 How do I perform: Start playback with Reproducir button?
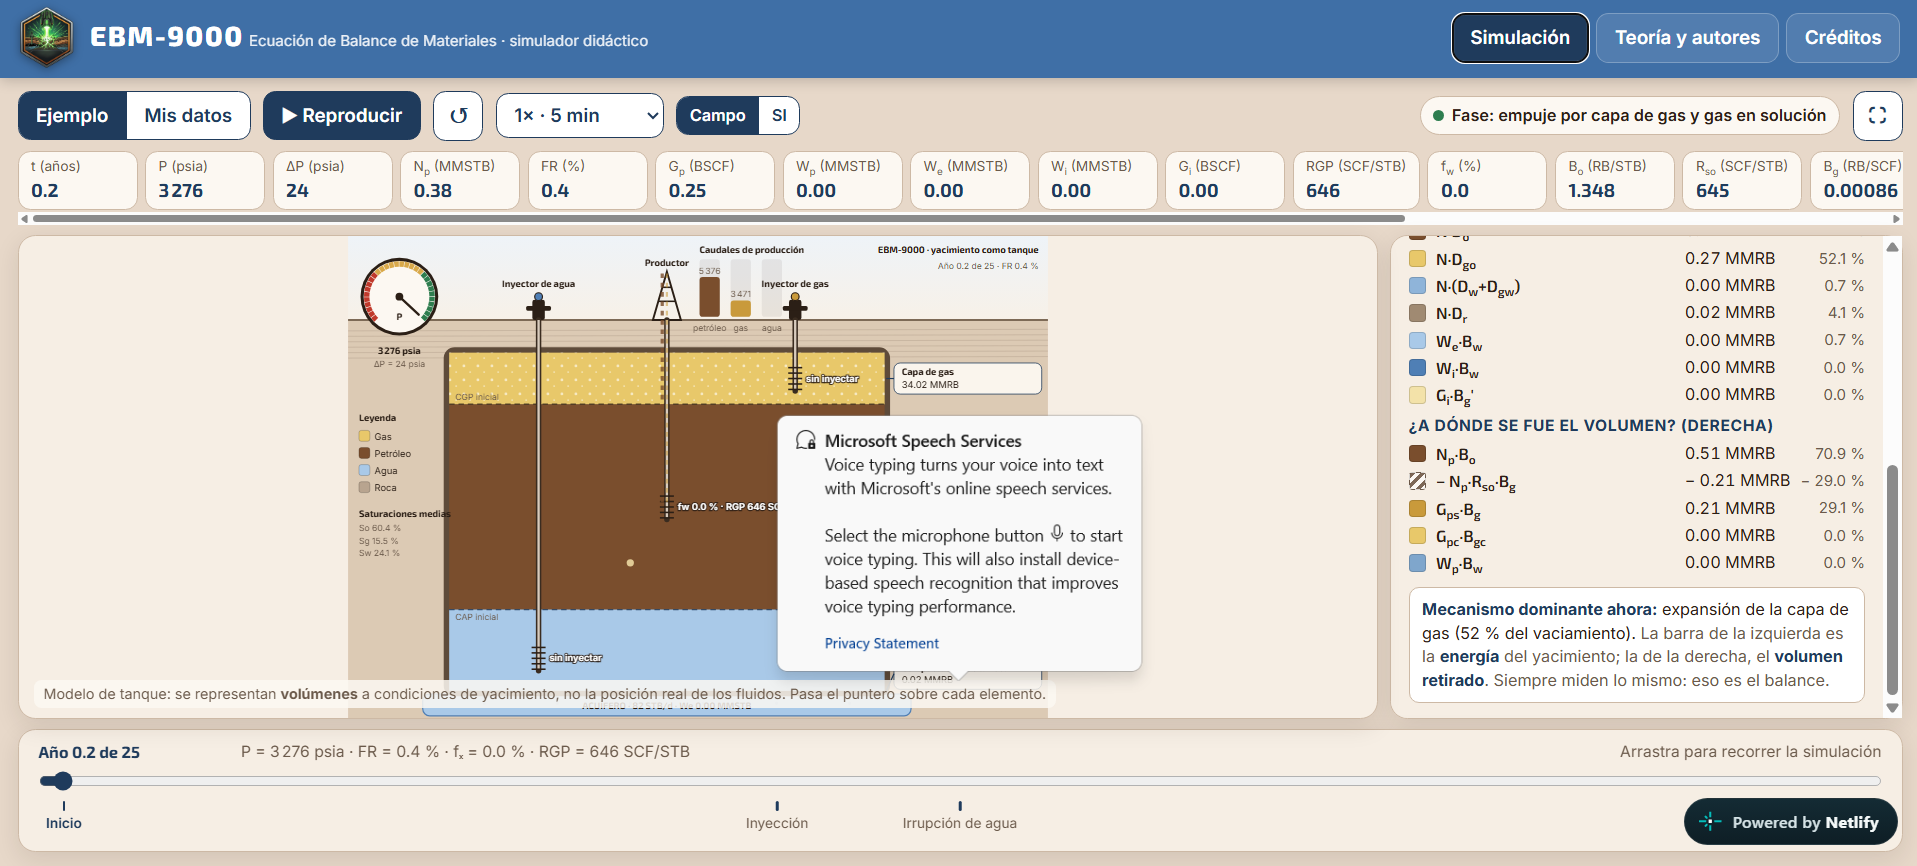[342, 116]
